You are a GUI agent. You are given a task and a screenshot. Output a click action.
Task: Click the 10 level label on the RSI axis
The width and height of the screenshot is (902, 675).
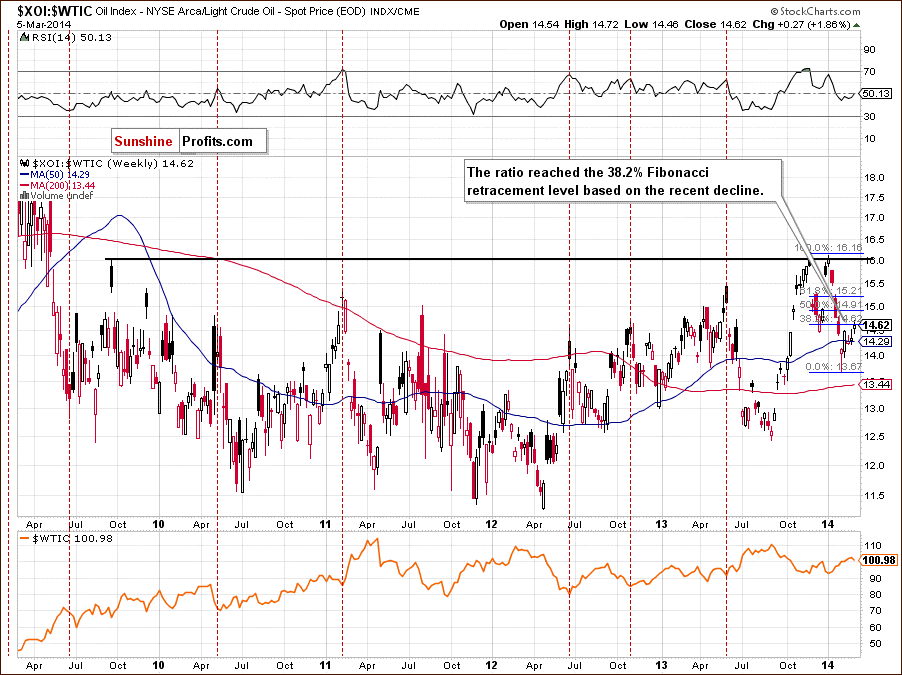(870, 139)
